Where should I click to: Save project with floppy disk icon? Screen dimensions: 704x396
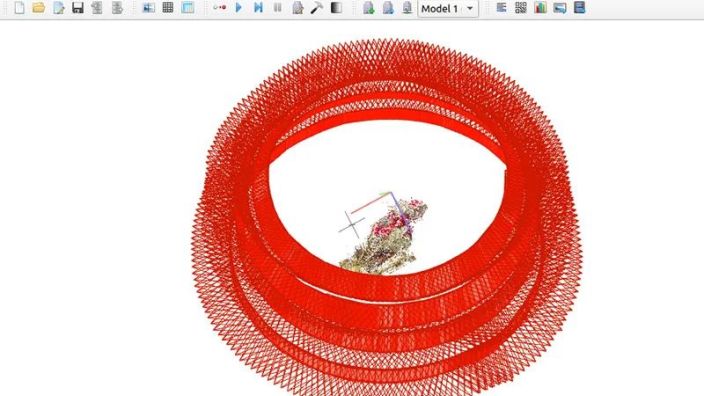(78, 8)
